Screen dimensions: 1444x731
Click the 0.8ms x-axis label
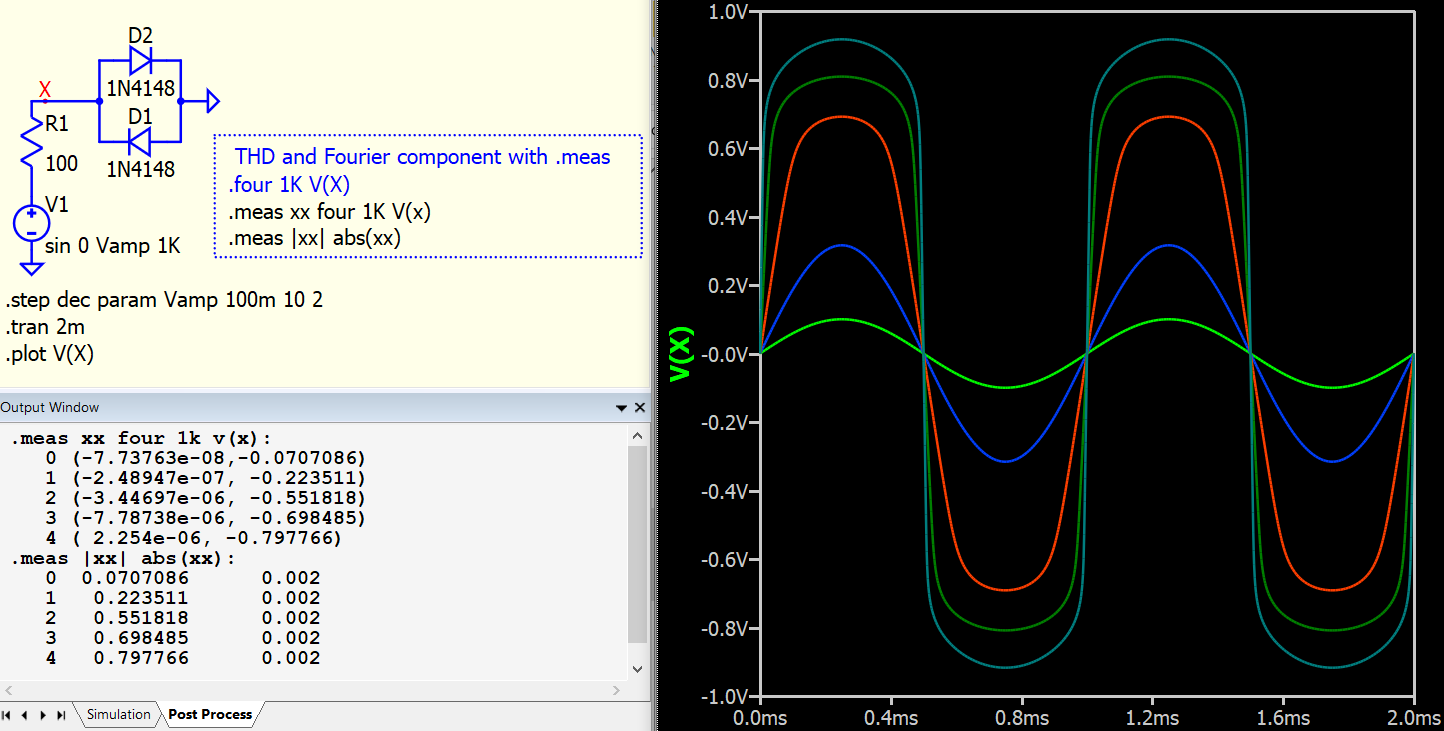pos(1022,718)
